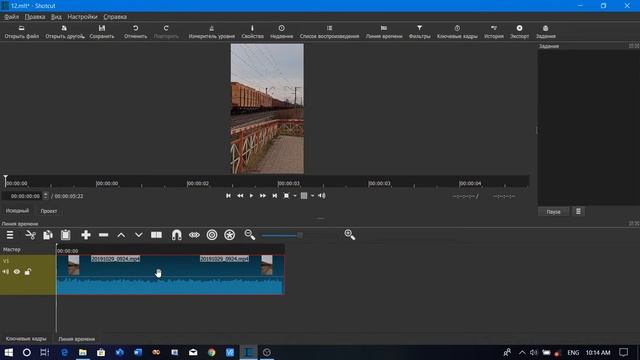640x360 pixels.
Task: Open the Вид menu
Action: 56,17
